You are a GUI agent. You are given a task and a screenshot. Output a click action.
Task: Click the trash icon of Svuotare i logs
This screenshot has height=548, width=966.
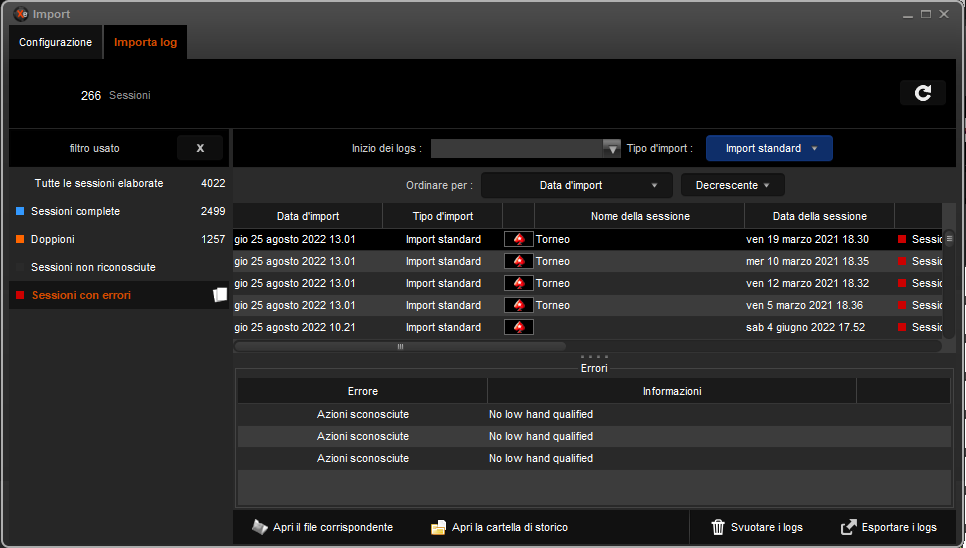(x=718, y=527)
